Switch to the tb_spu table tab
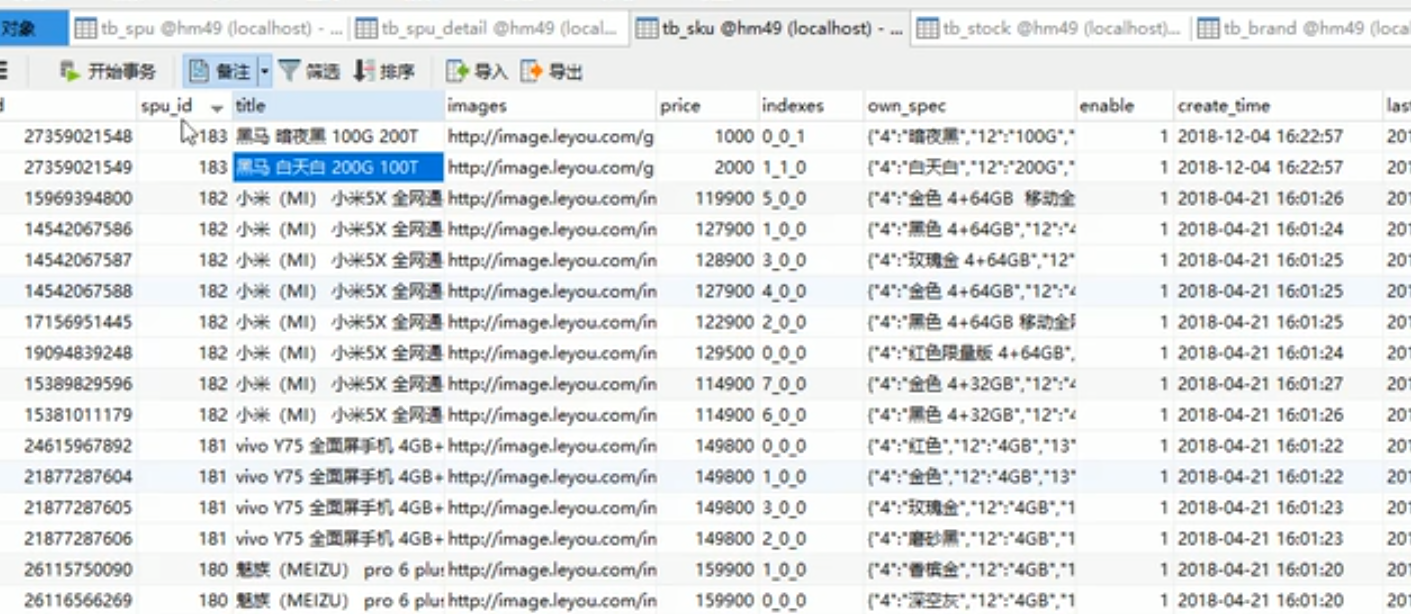Image resolution: width=1411 pixels, height=614 pixels. coord(208,29)
